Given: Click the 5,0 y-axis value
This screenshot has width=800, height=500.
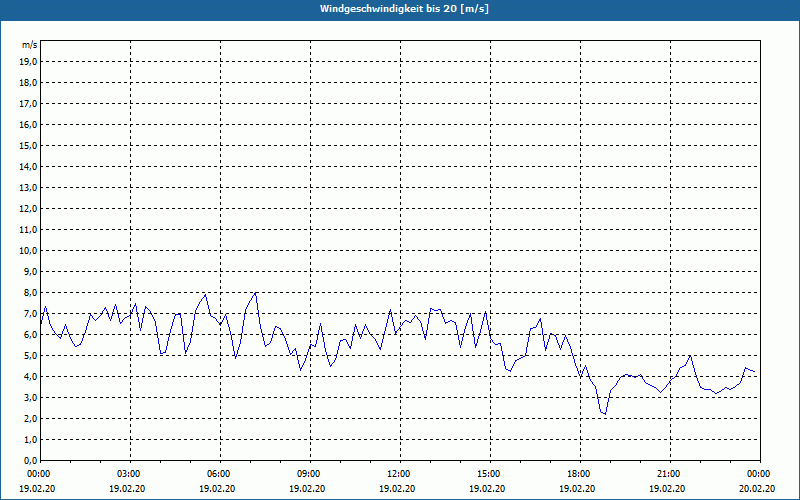Looking at the screenshot, I should (x=31, y=356).
